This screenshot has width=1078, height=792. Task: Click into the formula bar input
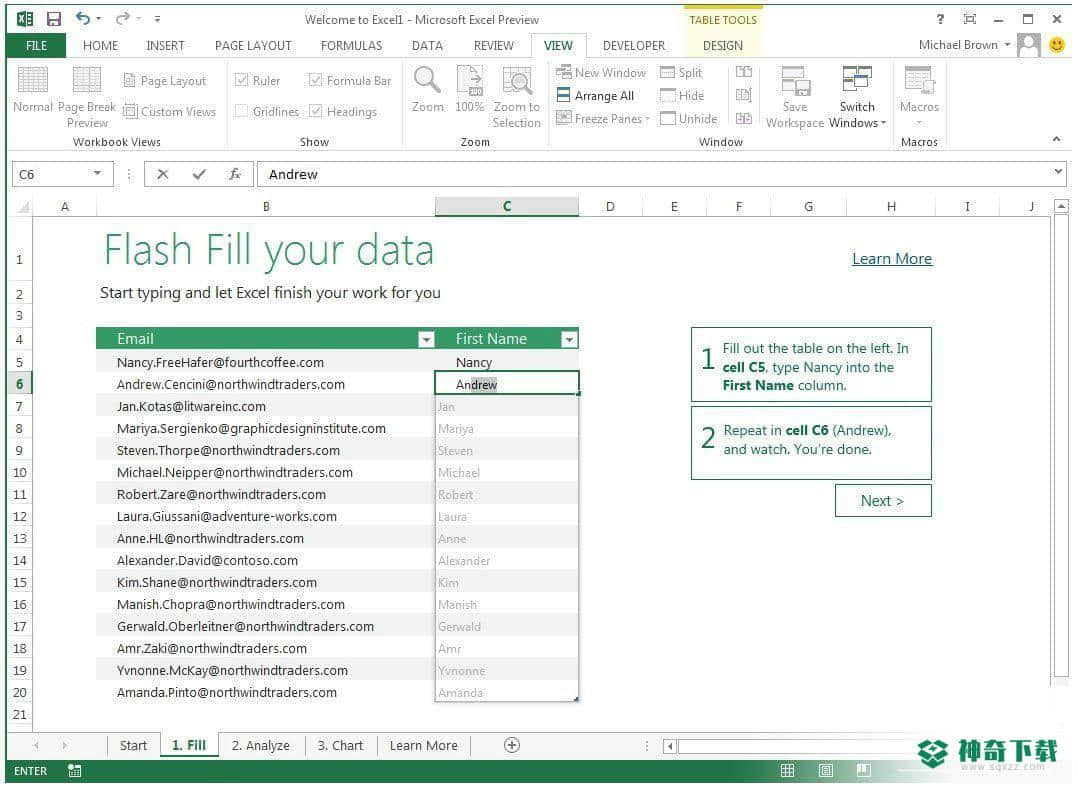pyautogui.click(x=653, y=175)
